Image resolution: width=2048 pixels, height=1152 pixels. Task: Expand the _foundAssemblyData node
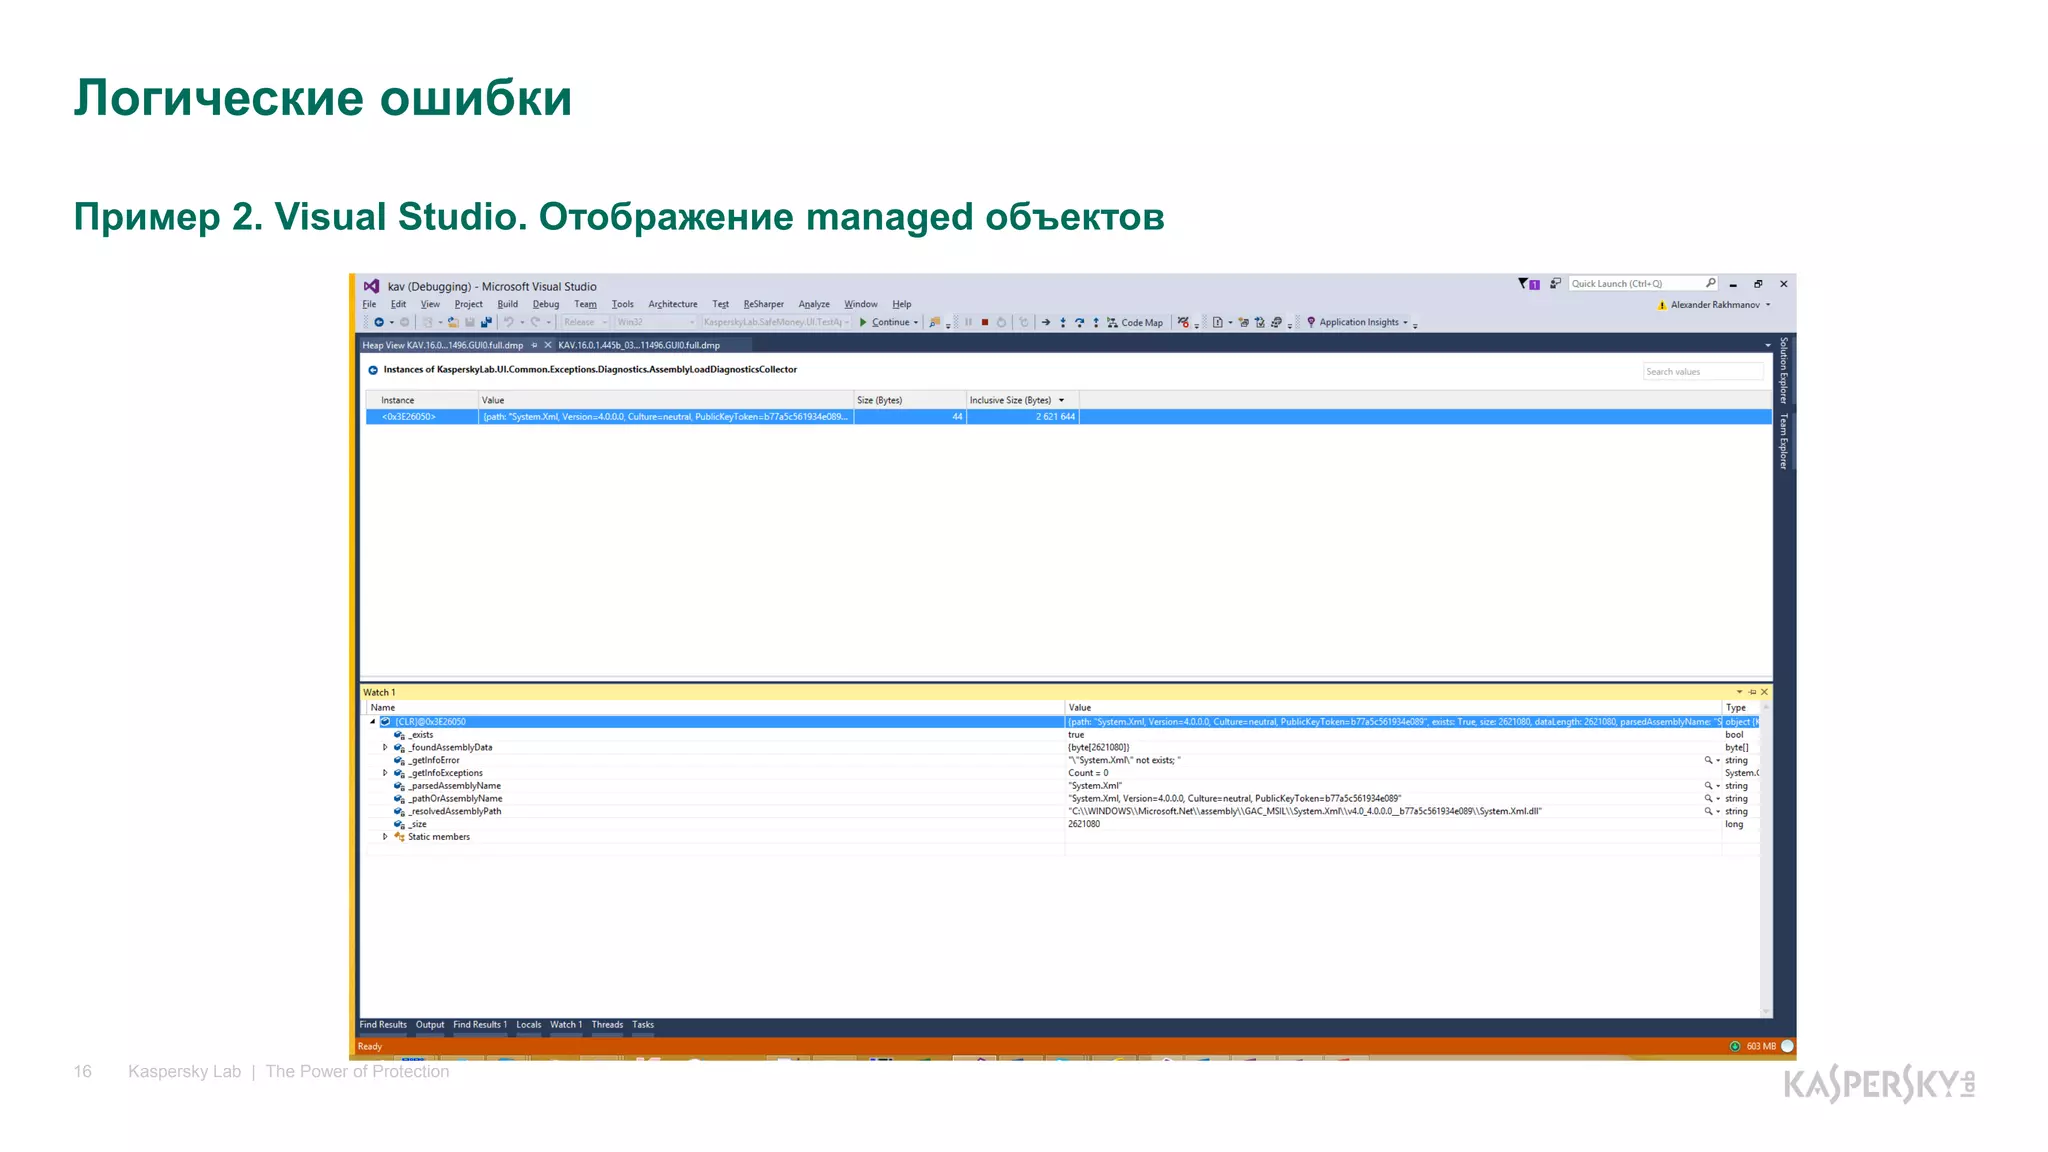coord(385,748)
